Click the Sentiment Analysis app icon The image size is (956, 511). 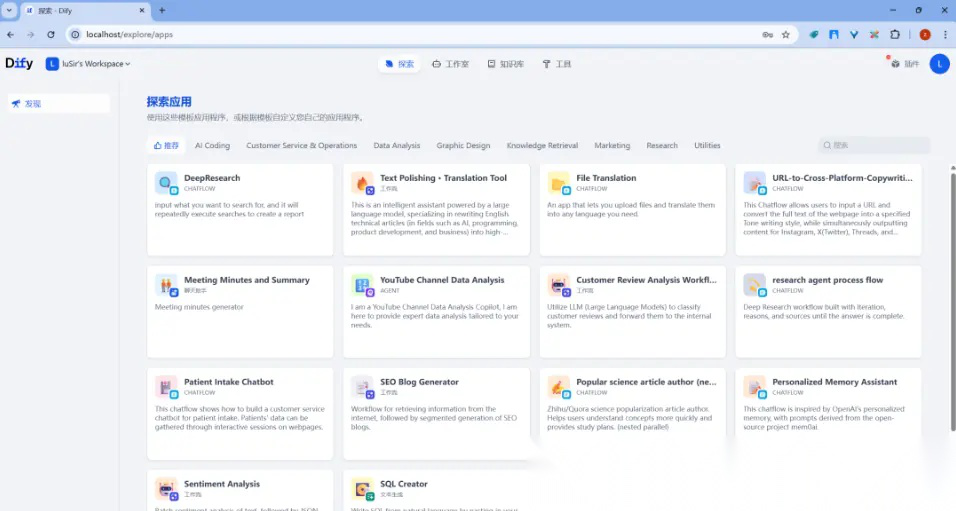(165, 488)
